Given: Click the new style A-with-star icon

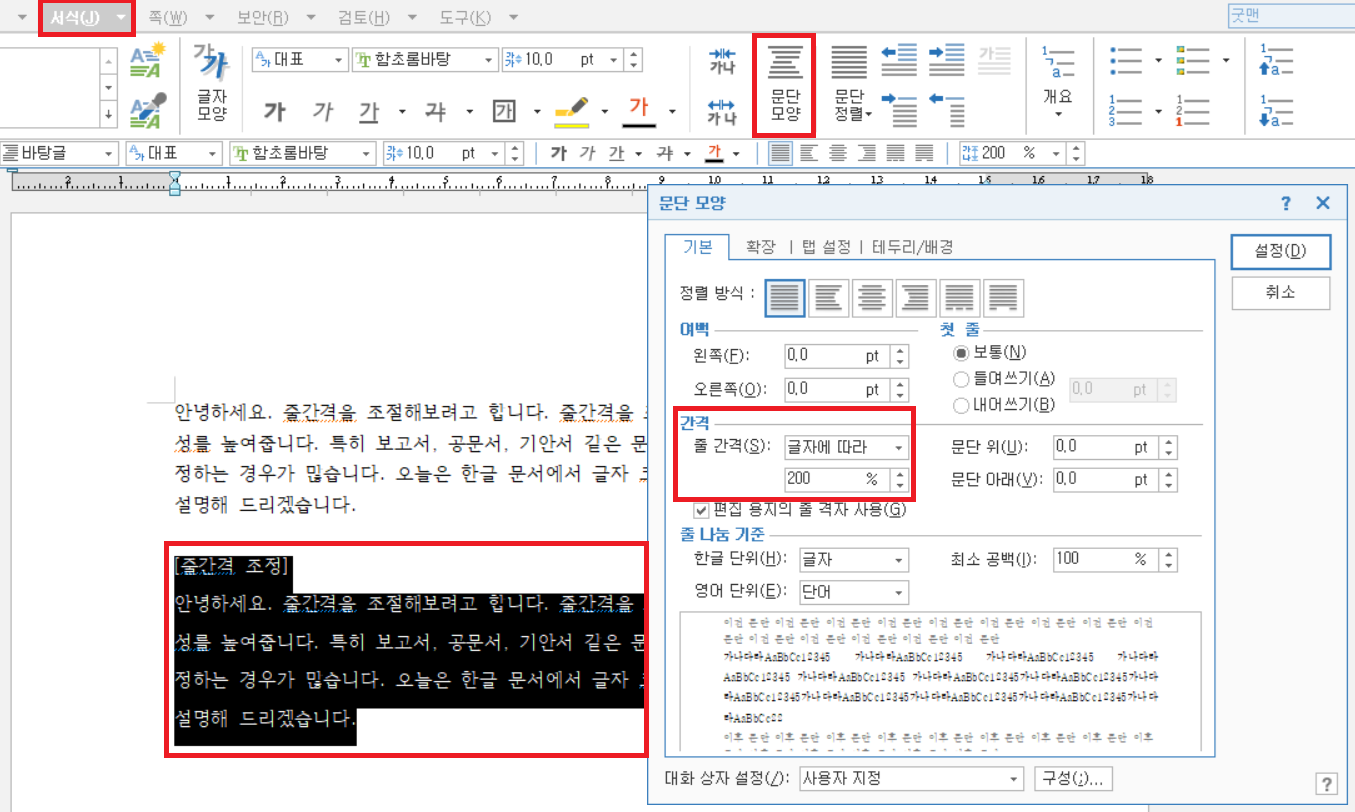Looking at the screenshot, I should tap(148, 61).
